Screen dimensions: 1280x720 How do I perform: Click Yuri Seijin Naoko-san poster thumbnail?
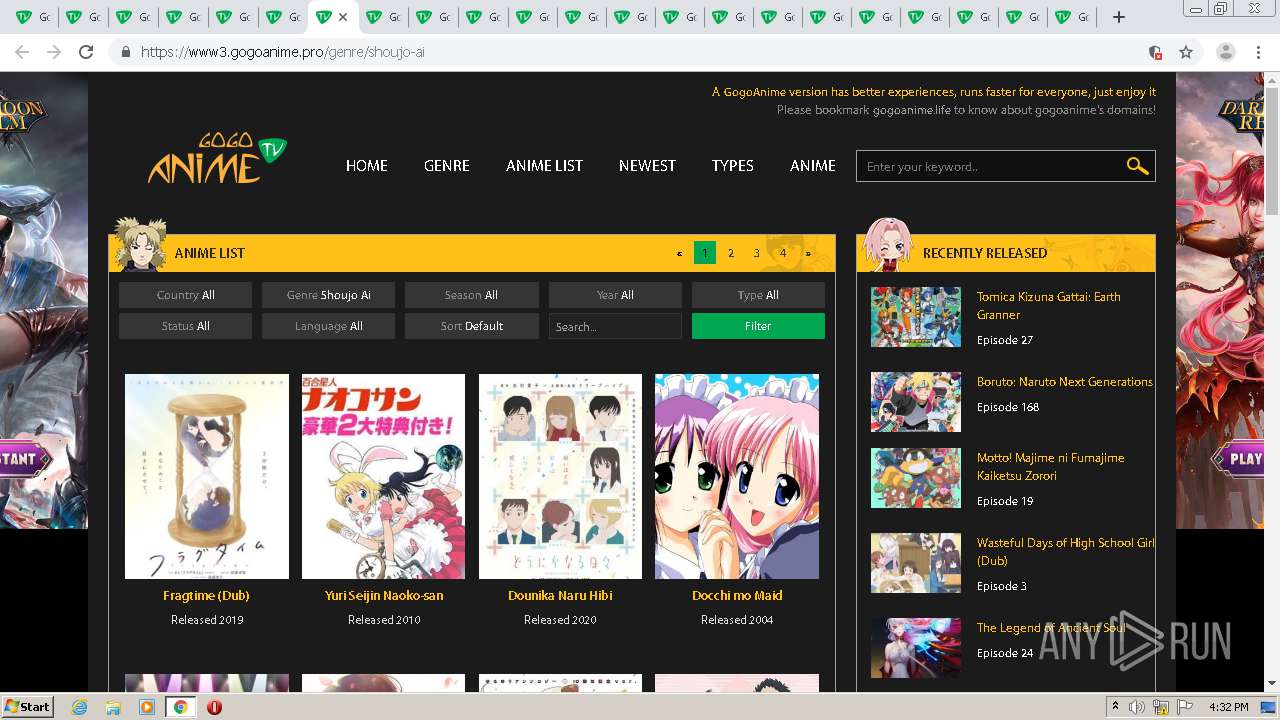[383, 476]
